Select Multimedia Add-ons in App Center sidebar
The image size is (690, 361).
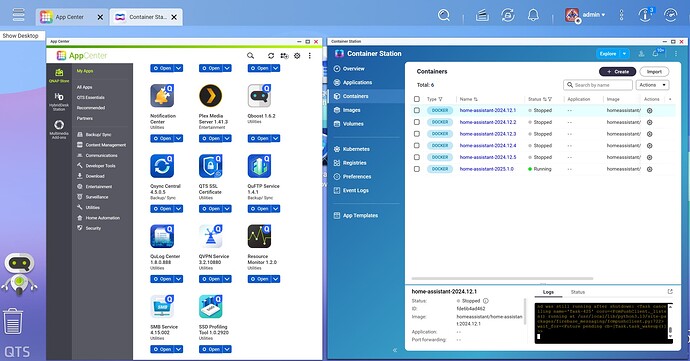coord(59,129)
